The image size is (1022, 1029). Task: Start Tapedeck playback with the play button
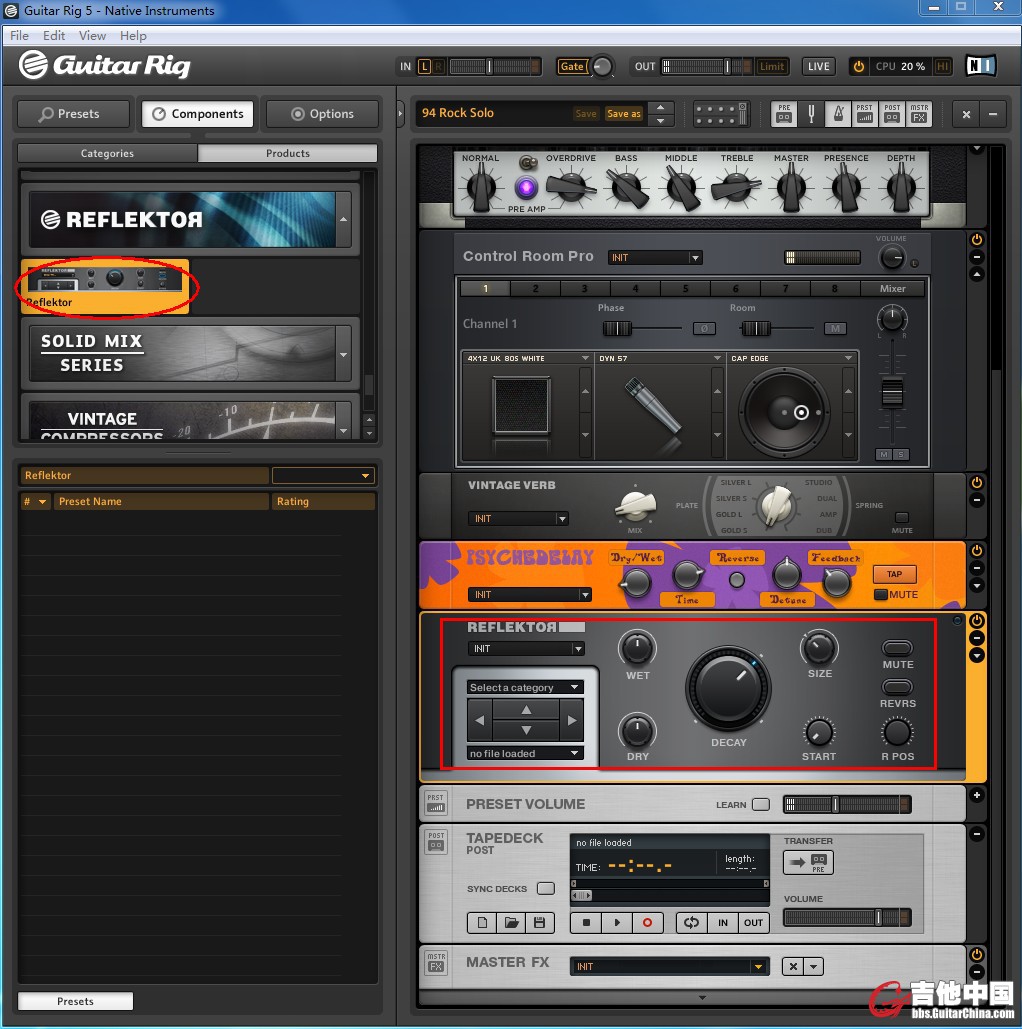pyautogui.click(x=617, y=923)
